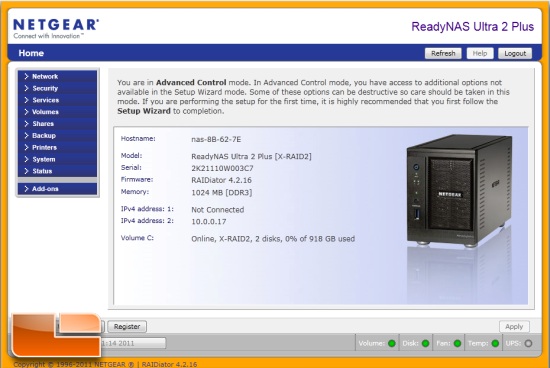Click the NETGEAR logo

(x=56, y=28)
